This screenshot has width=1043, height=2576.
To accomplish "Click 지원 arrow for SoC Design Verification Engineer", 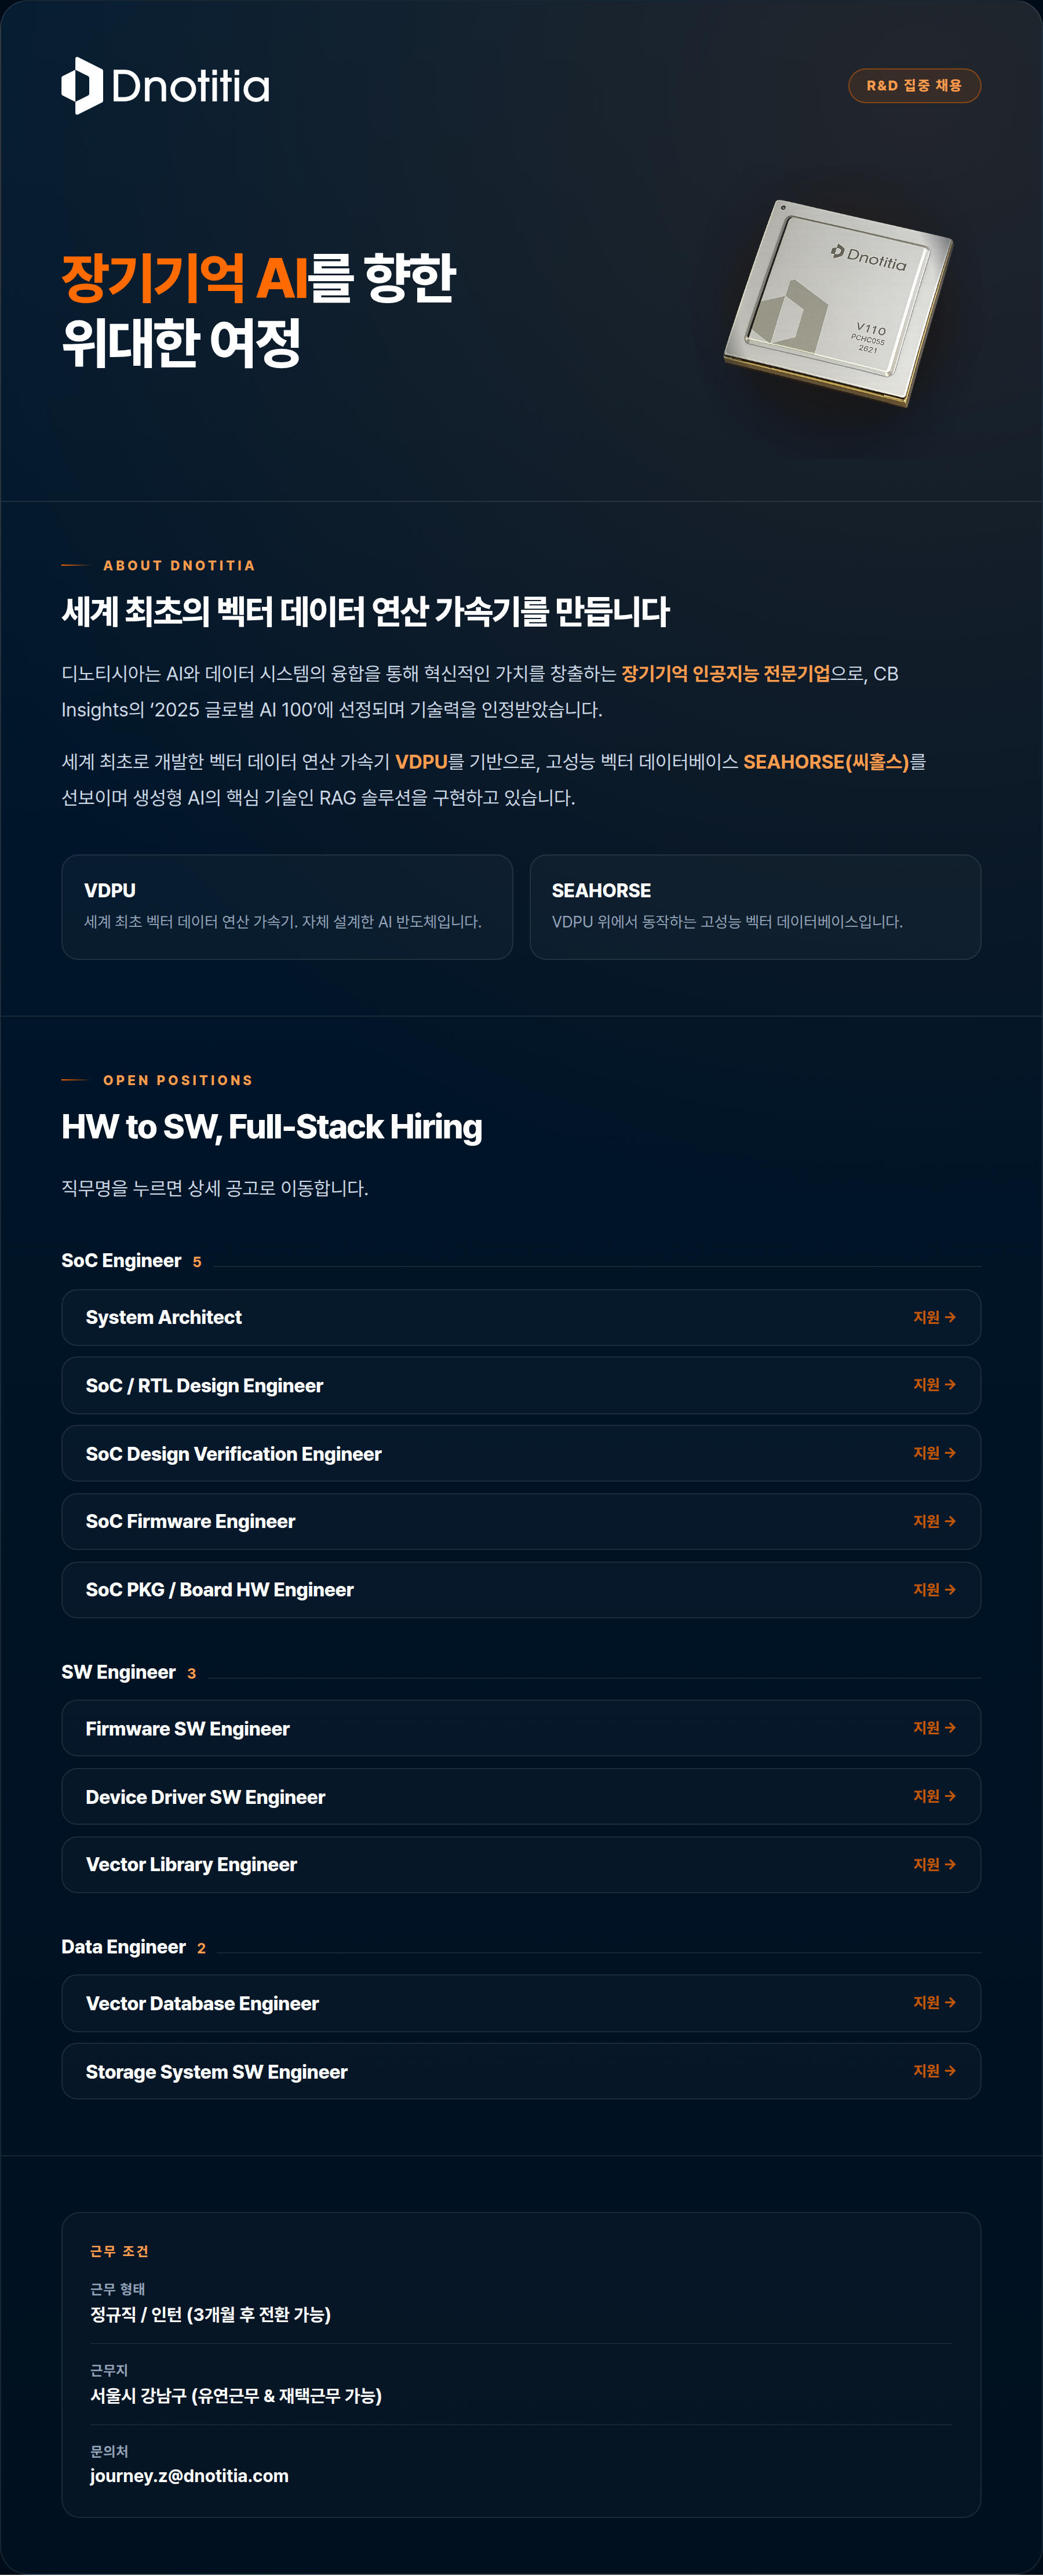I will coord(934,1453).
